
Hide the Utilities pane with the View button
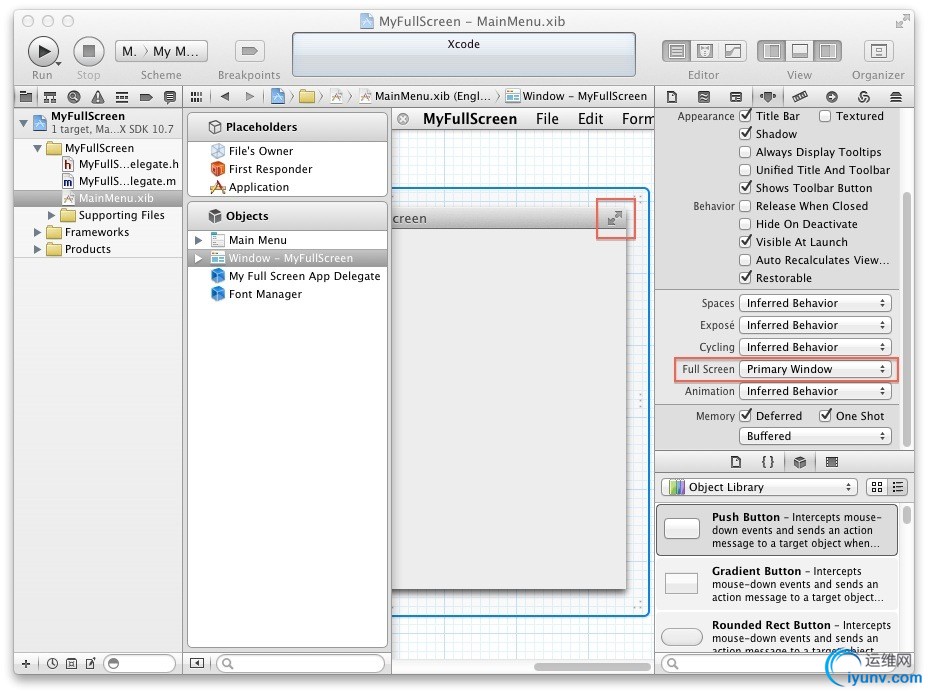pyautogui.click(x=827, y=51)
